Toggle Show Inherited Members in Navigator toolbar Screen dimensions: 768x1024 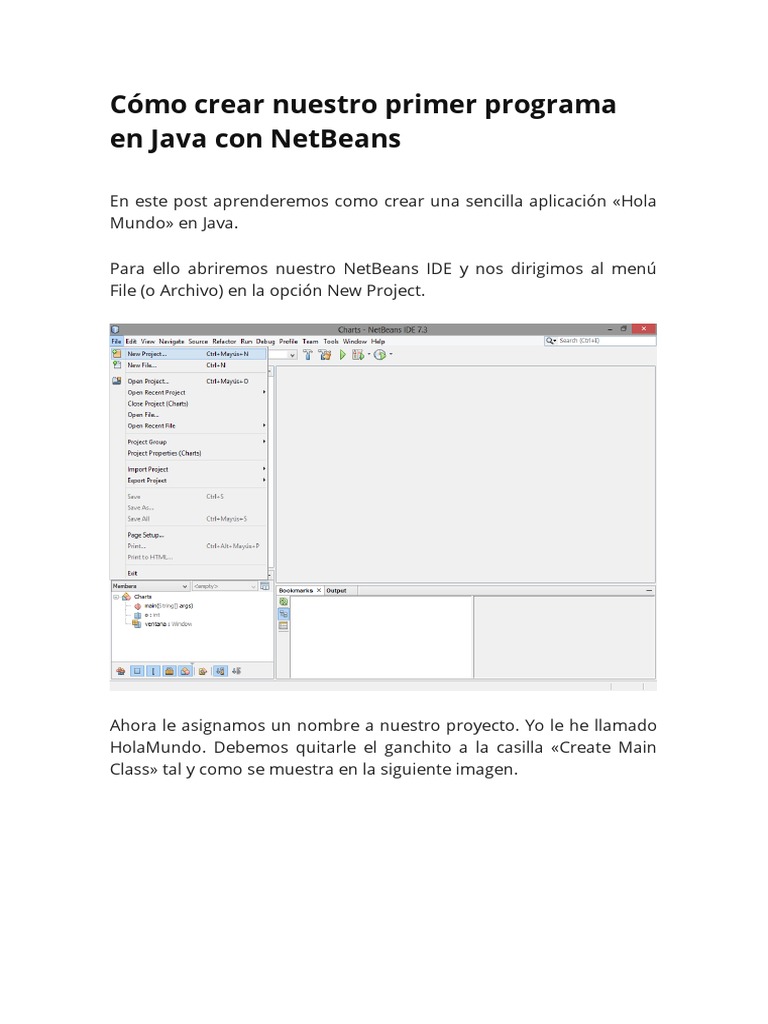click(x=121, y=671)
